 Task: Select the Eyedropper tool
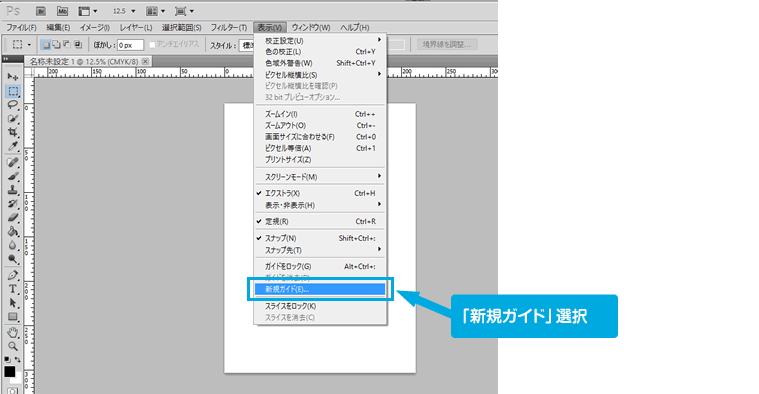(13, 146)
